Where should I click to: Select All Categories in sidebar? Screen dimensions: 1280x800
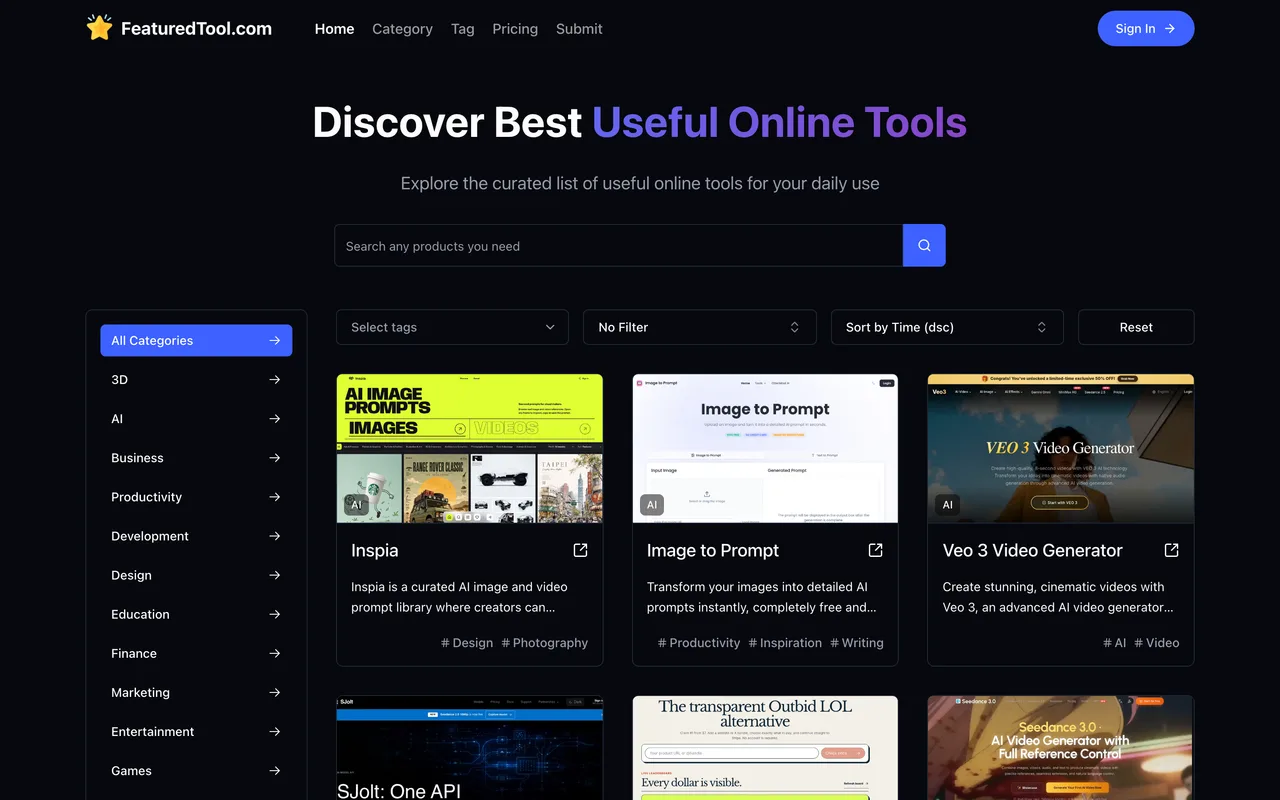[x=196, y=340]
